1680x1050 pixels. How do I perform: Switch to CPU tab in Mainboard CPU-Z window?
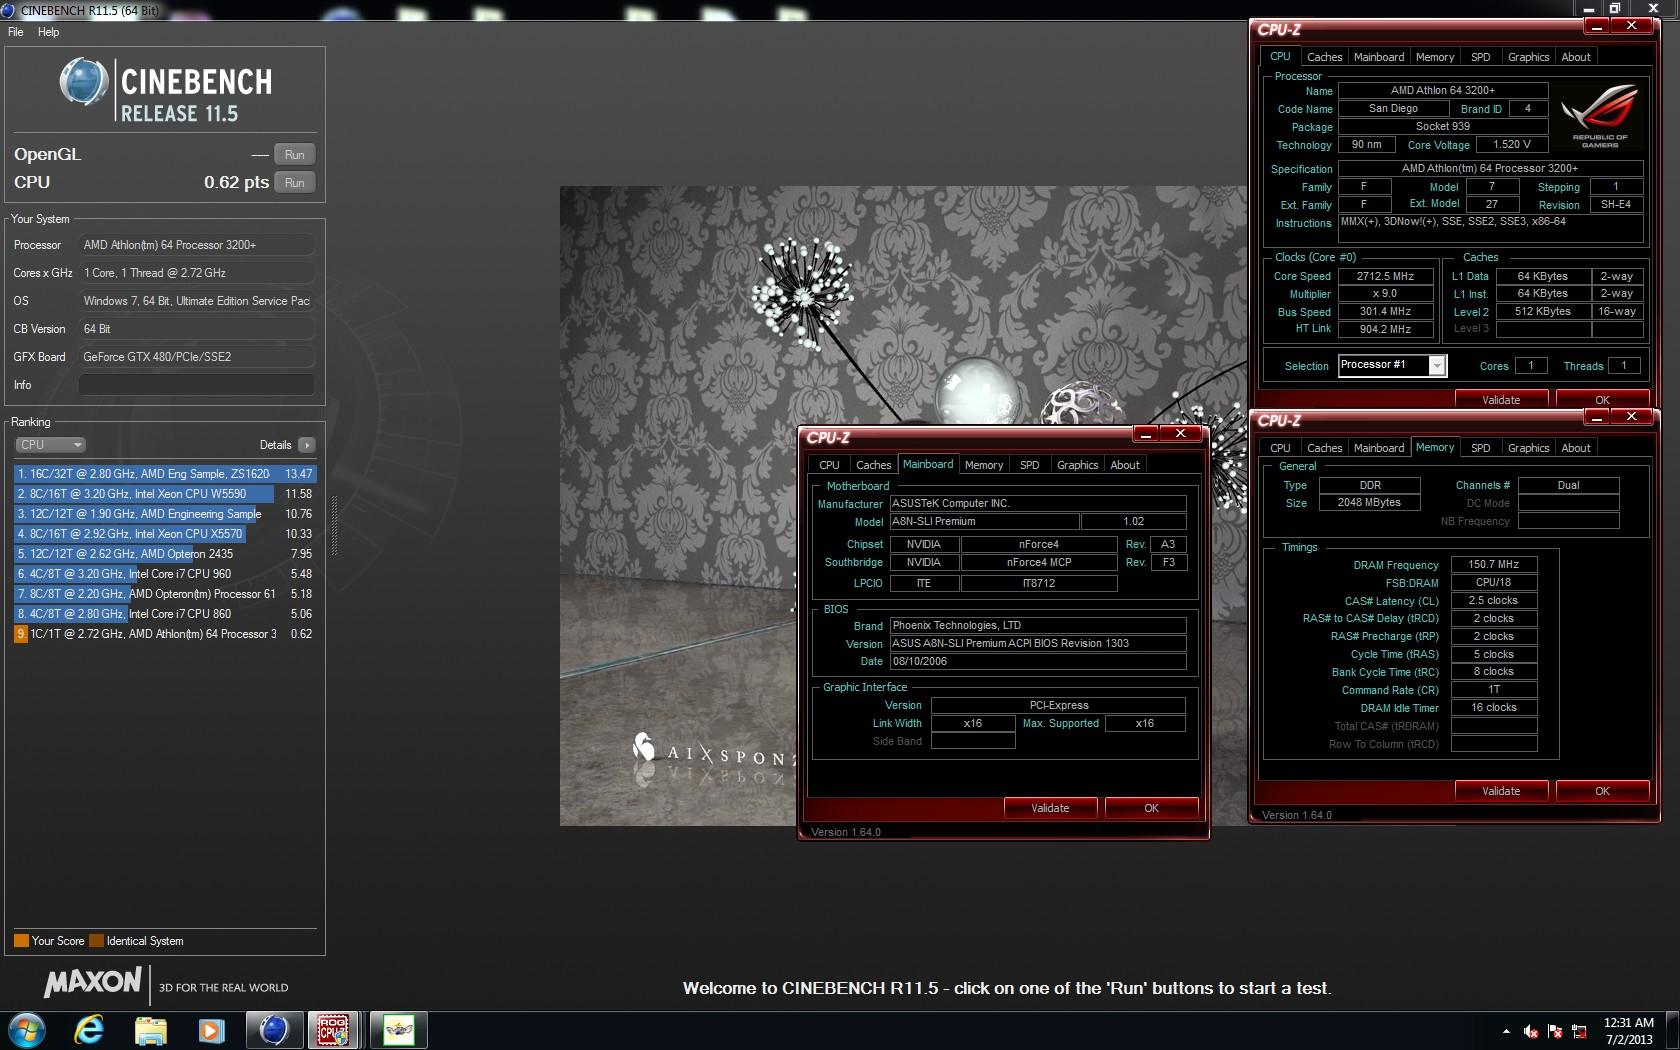point(829,465)
